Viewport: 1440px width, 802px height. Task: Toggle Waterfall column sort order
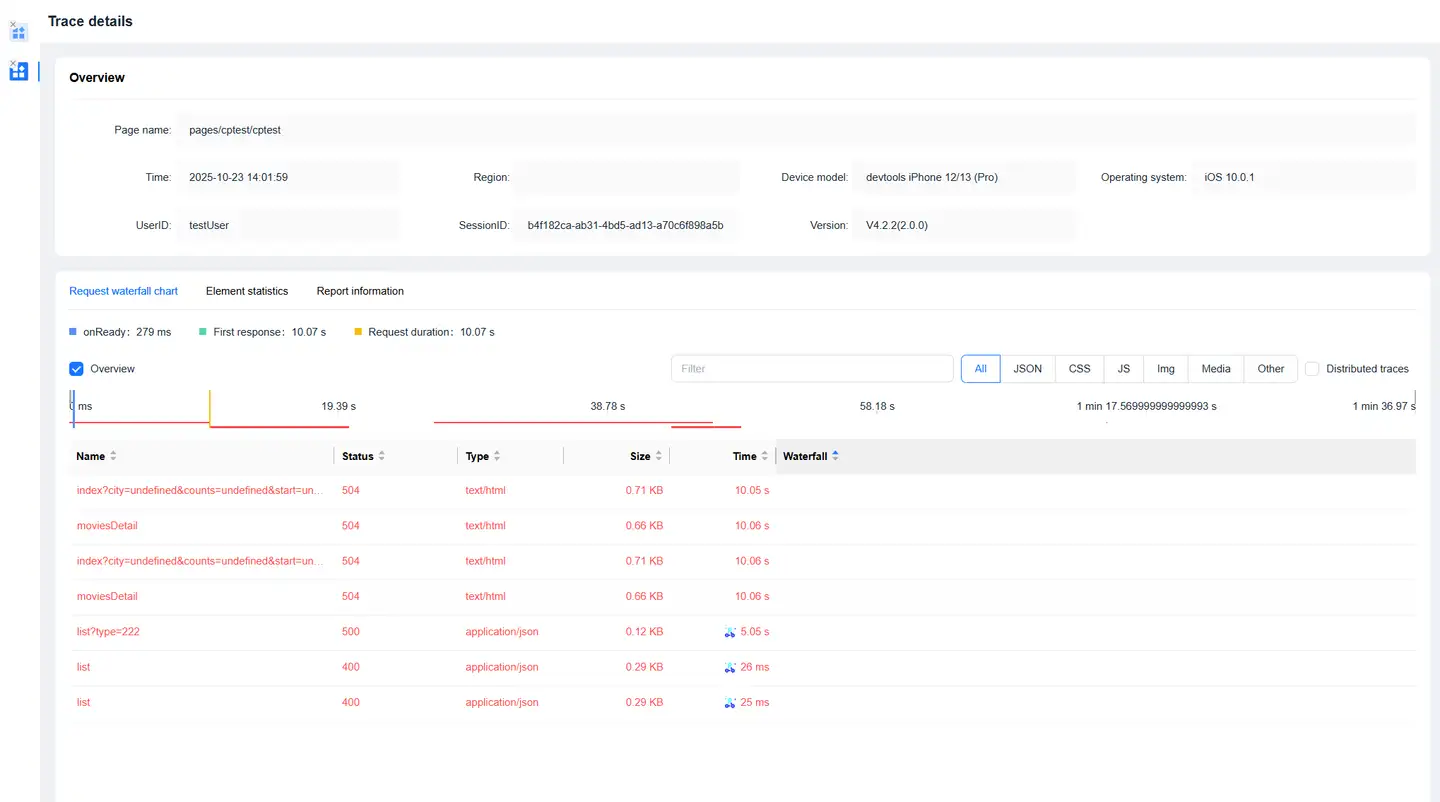835,456
